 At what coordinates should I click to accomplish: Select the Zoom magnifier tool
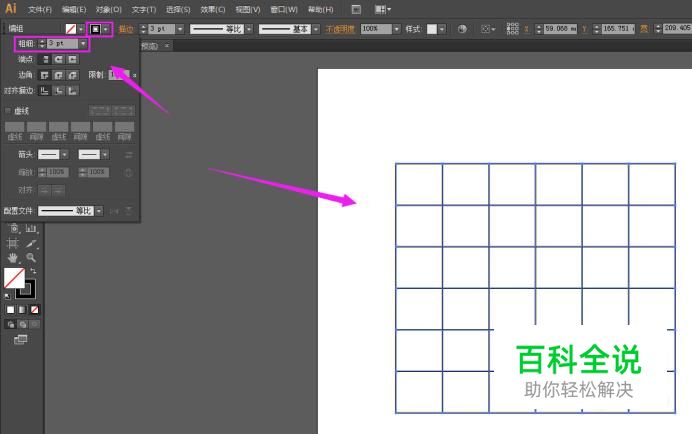point(31,258)
